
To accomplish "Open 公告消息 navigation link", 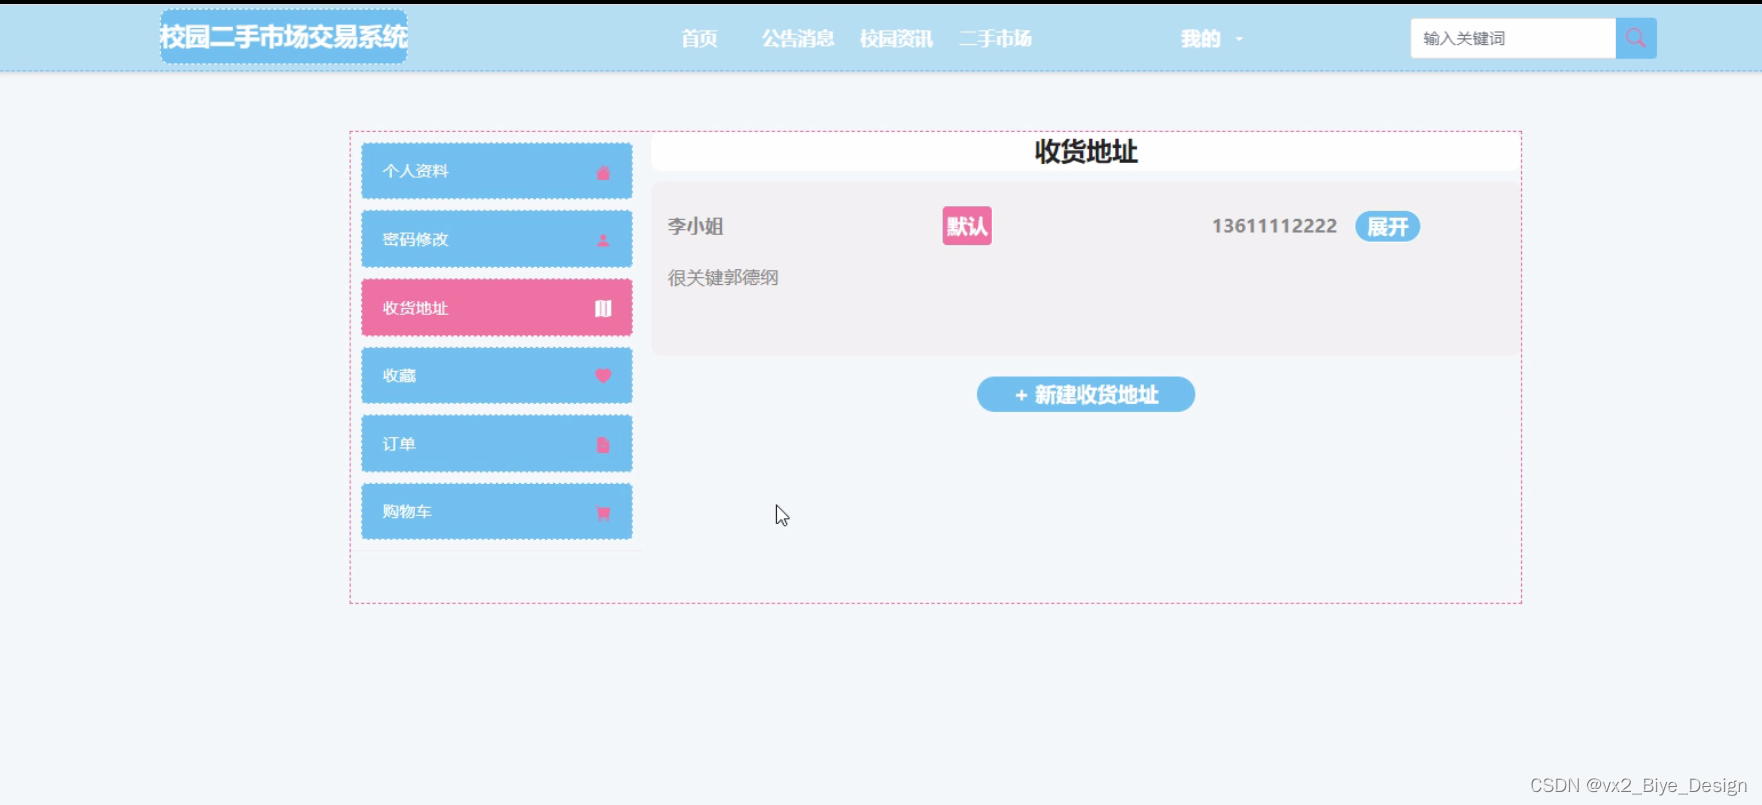I will pos(798,38).
